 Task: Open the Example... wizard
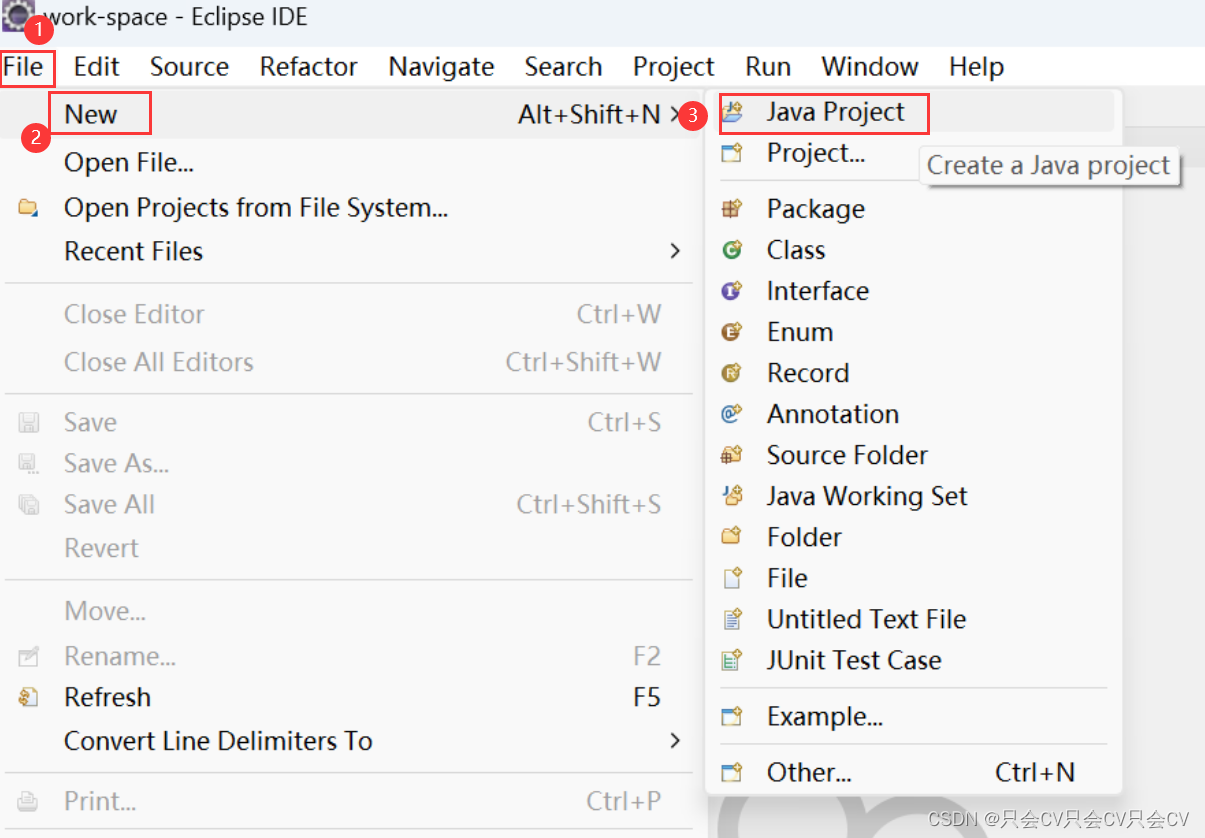click(822, 716)
